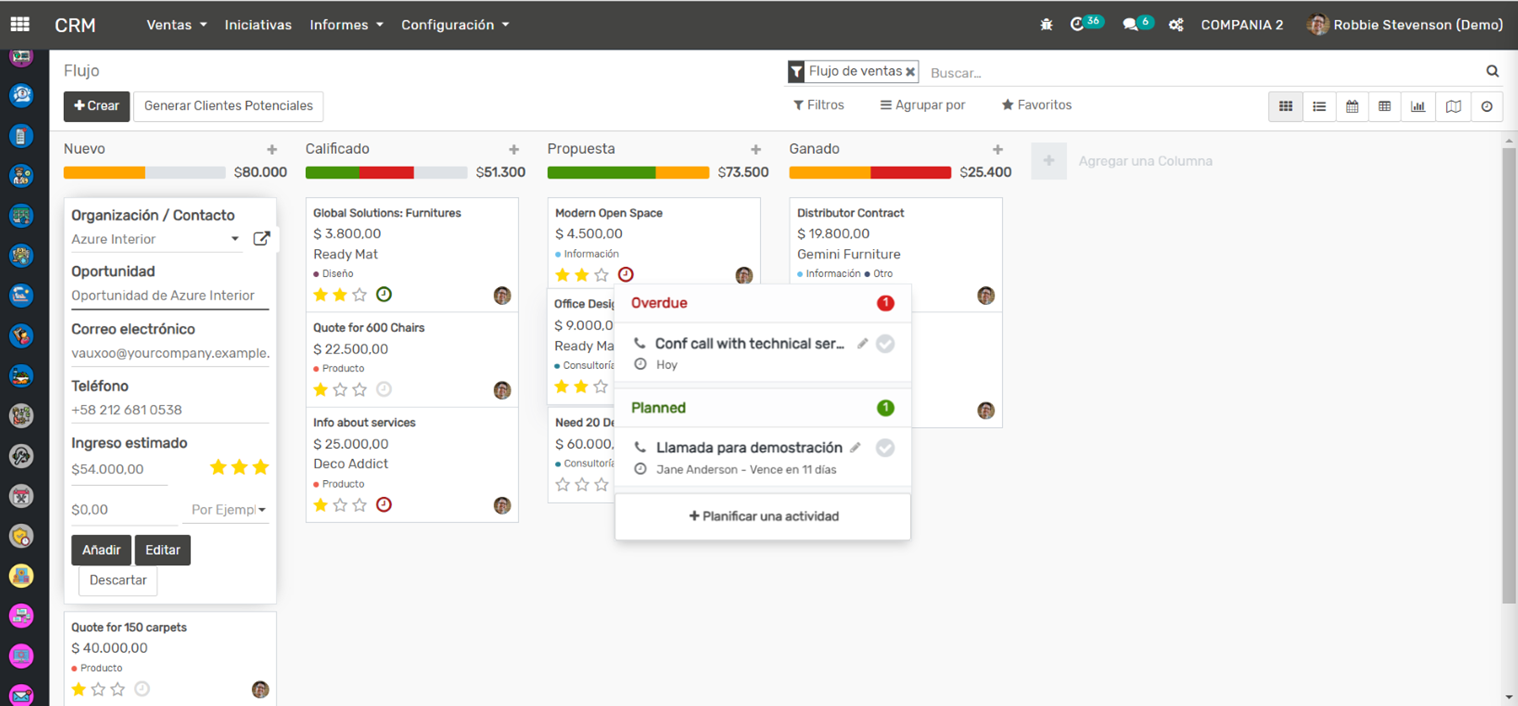
Task: Switch to calendar view
Action: tap(1352, 106)
